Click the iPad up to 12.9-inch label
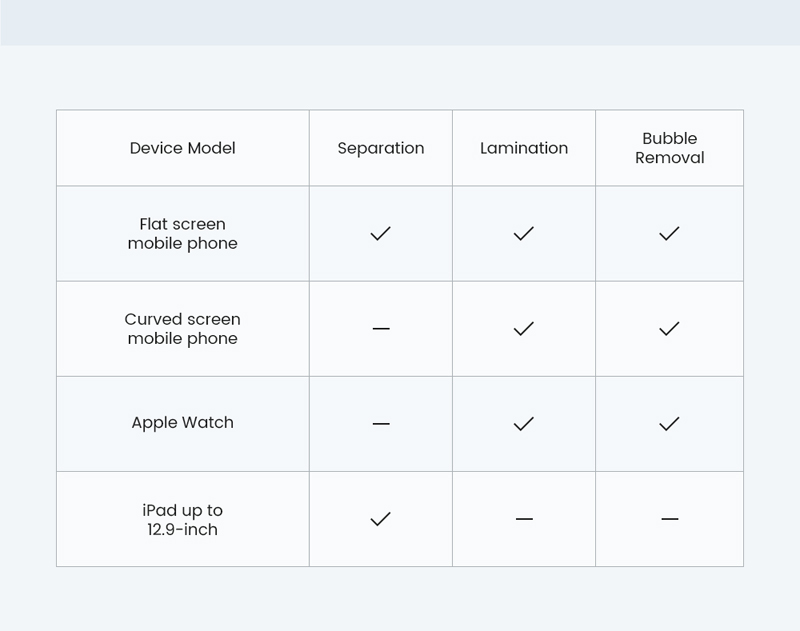The height and width of the screenshot is (631, 800). pyautogui.click(x=183, y=520)
